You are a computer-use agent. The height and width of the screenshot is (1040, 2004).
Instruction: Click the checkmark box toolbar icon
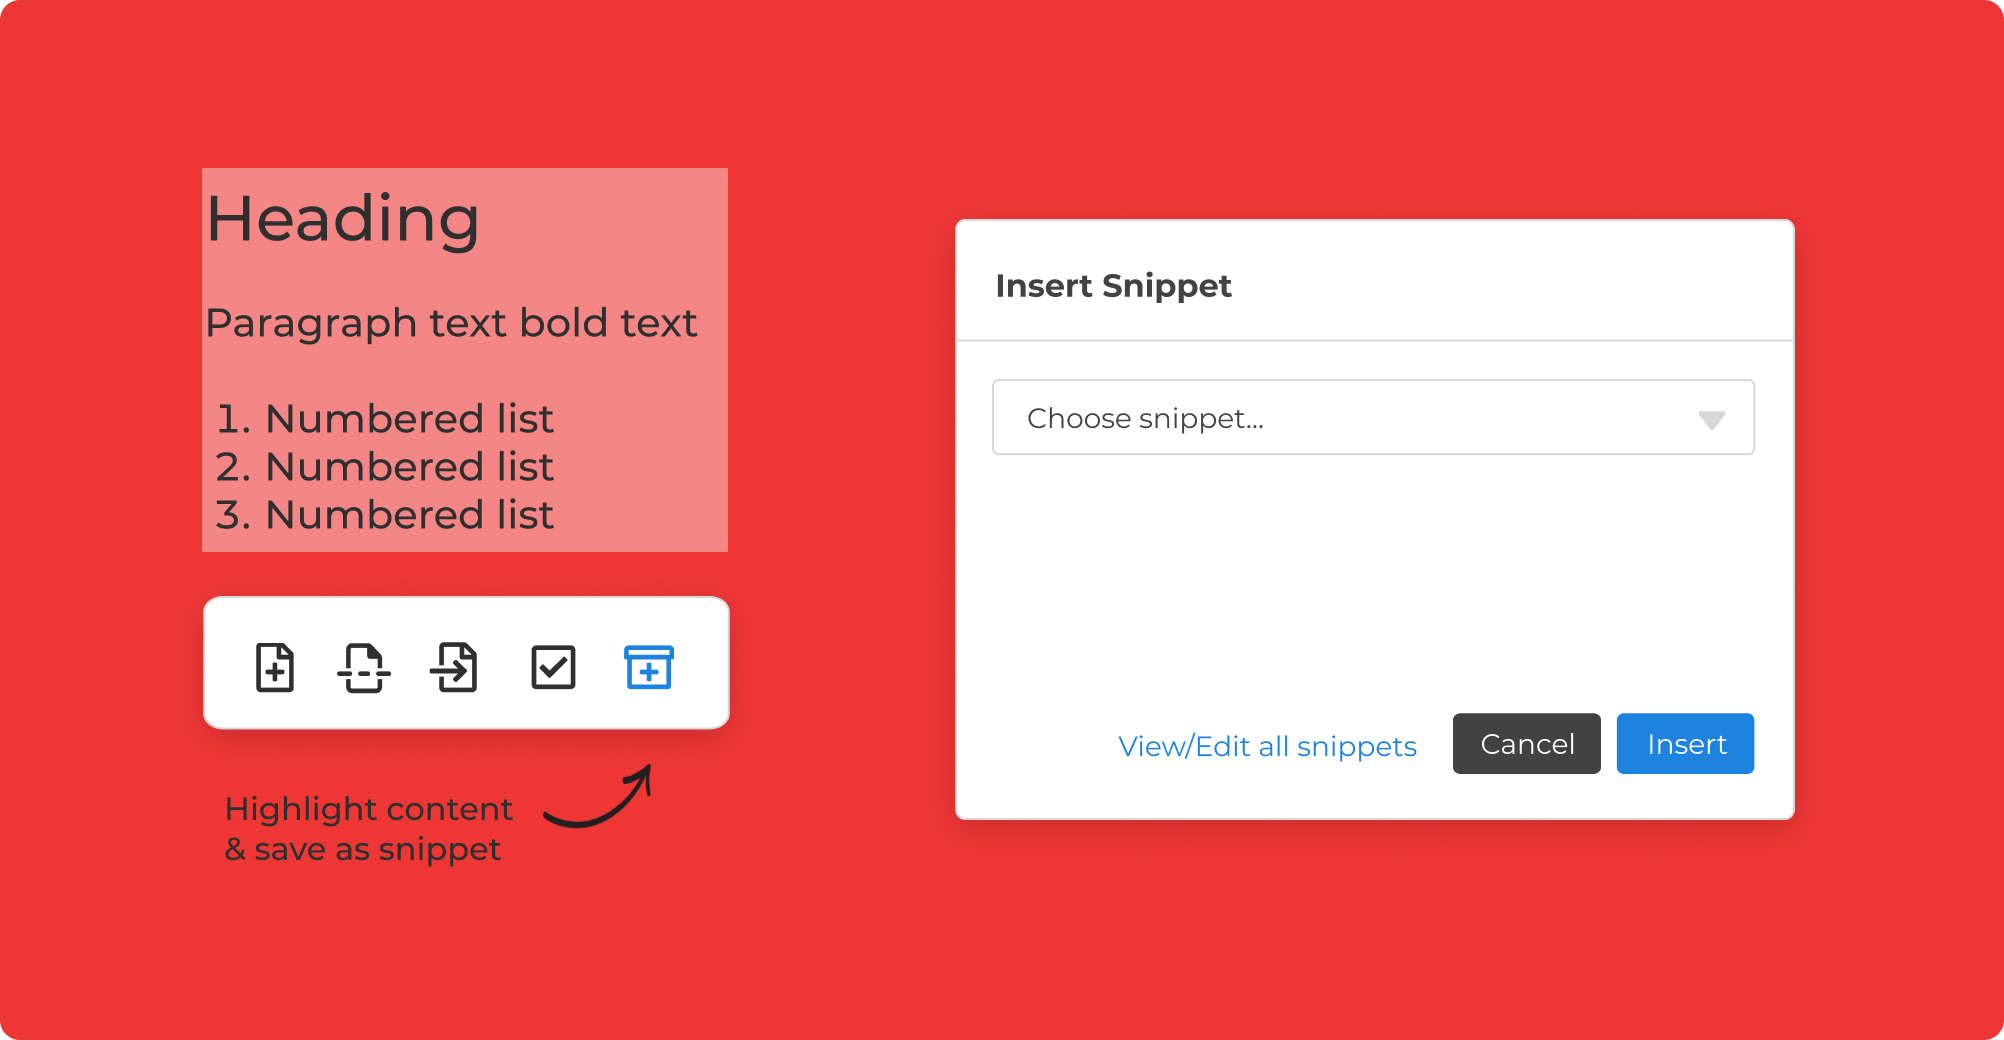point(553,667)
